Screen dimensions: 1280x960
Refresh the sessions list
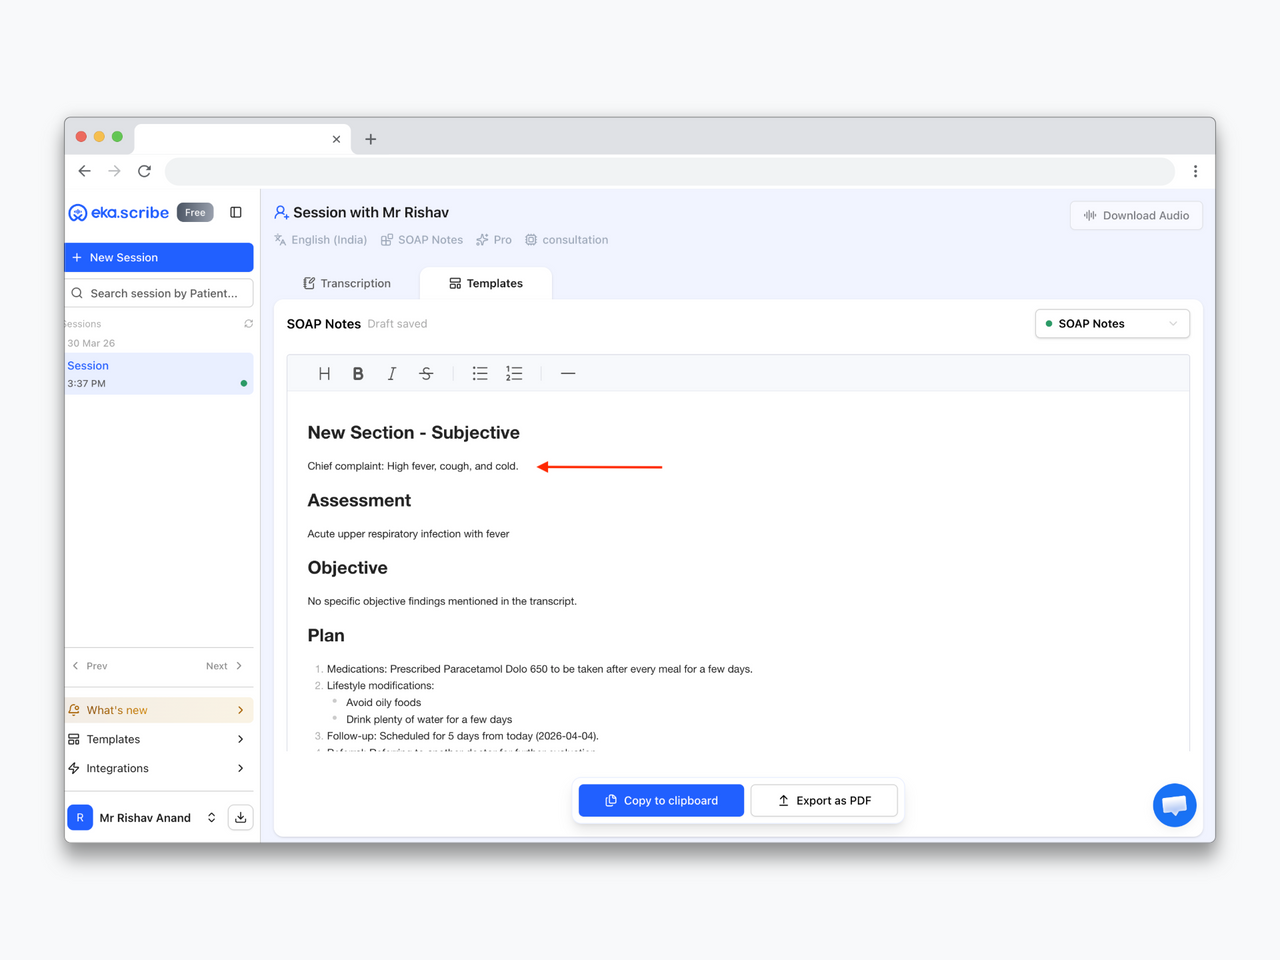(x=248, y=324)
